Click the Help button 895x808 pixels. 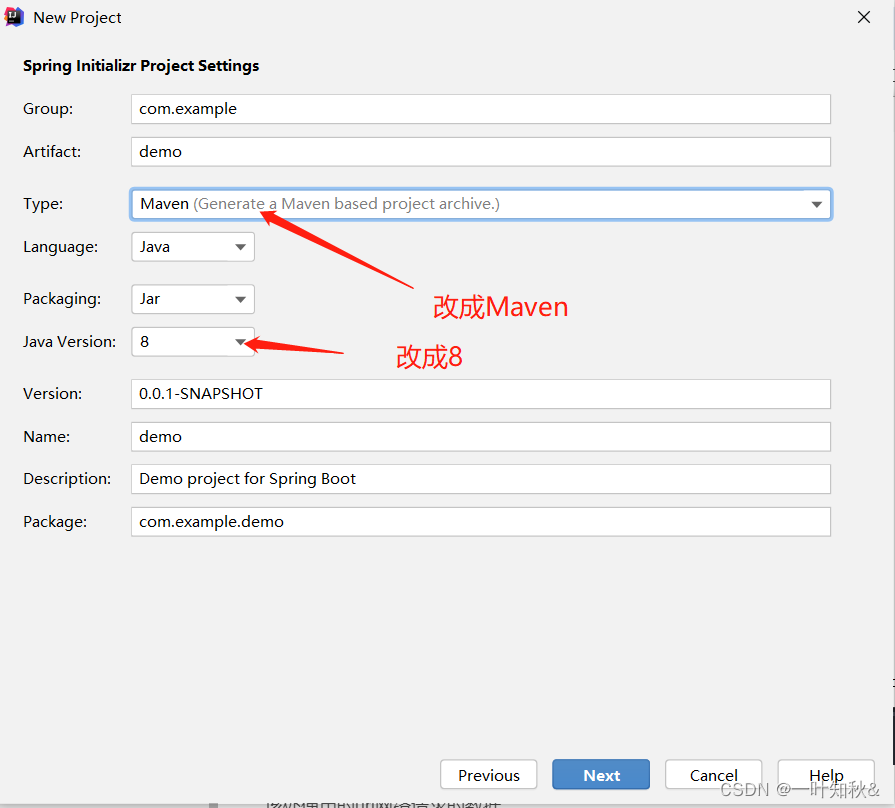coord(826,775)
